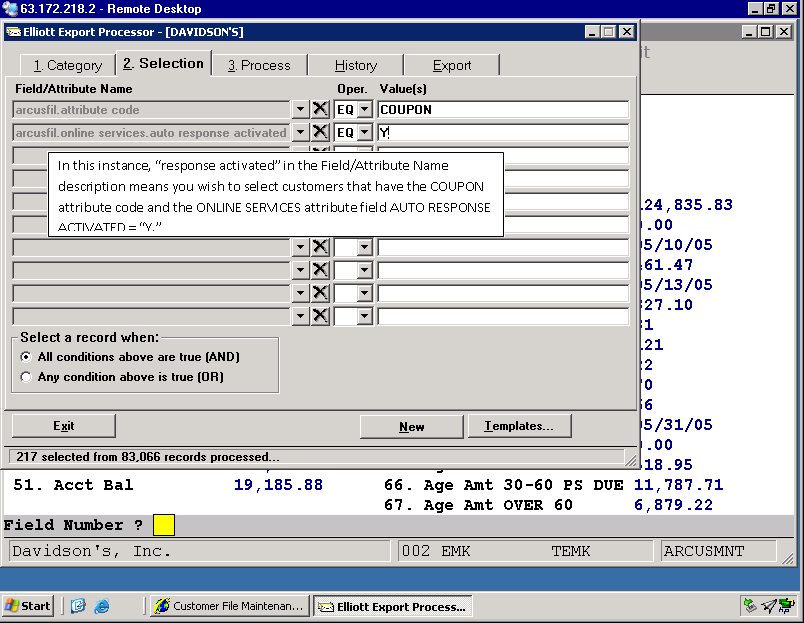Screen dimensions: 804x623
Task: Click the value field containing COUPON
Action: tap(503, 109)
